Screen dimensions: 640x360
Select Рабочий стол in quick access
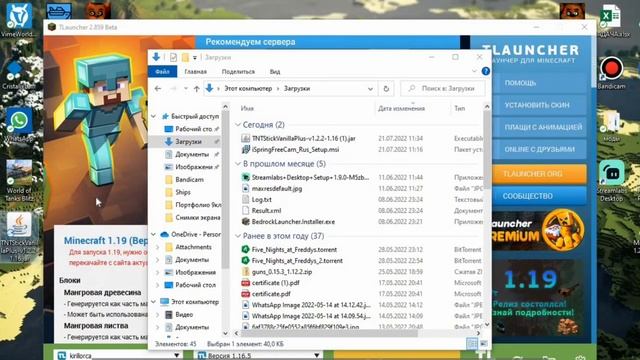[193, 129]
